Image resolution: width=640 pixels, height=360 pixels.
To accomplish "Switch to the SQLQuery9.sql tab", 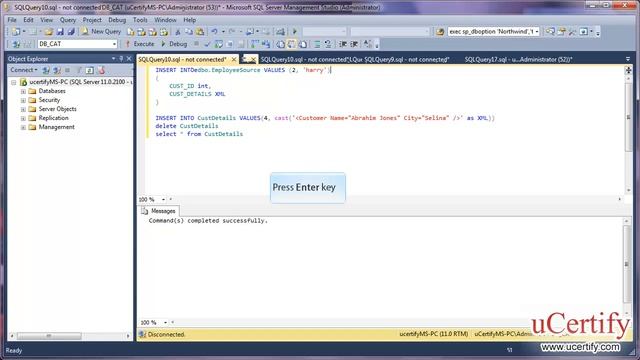I will (x=407, y=60).
